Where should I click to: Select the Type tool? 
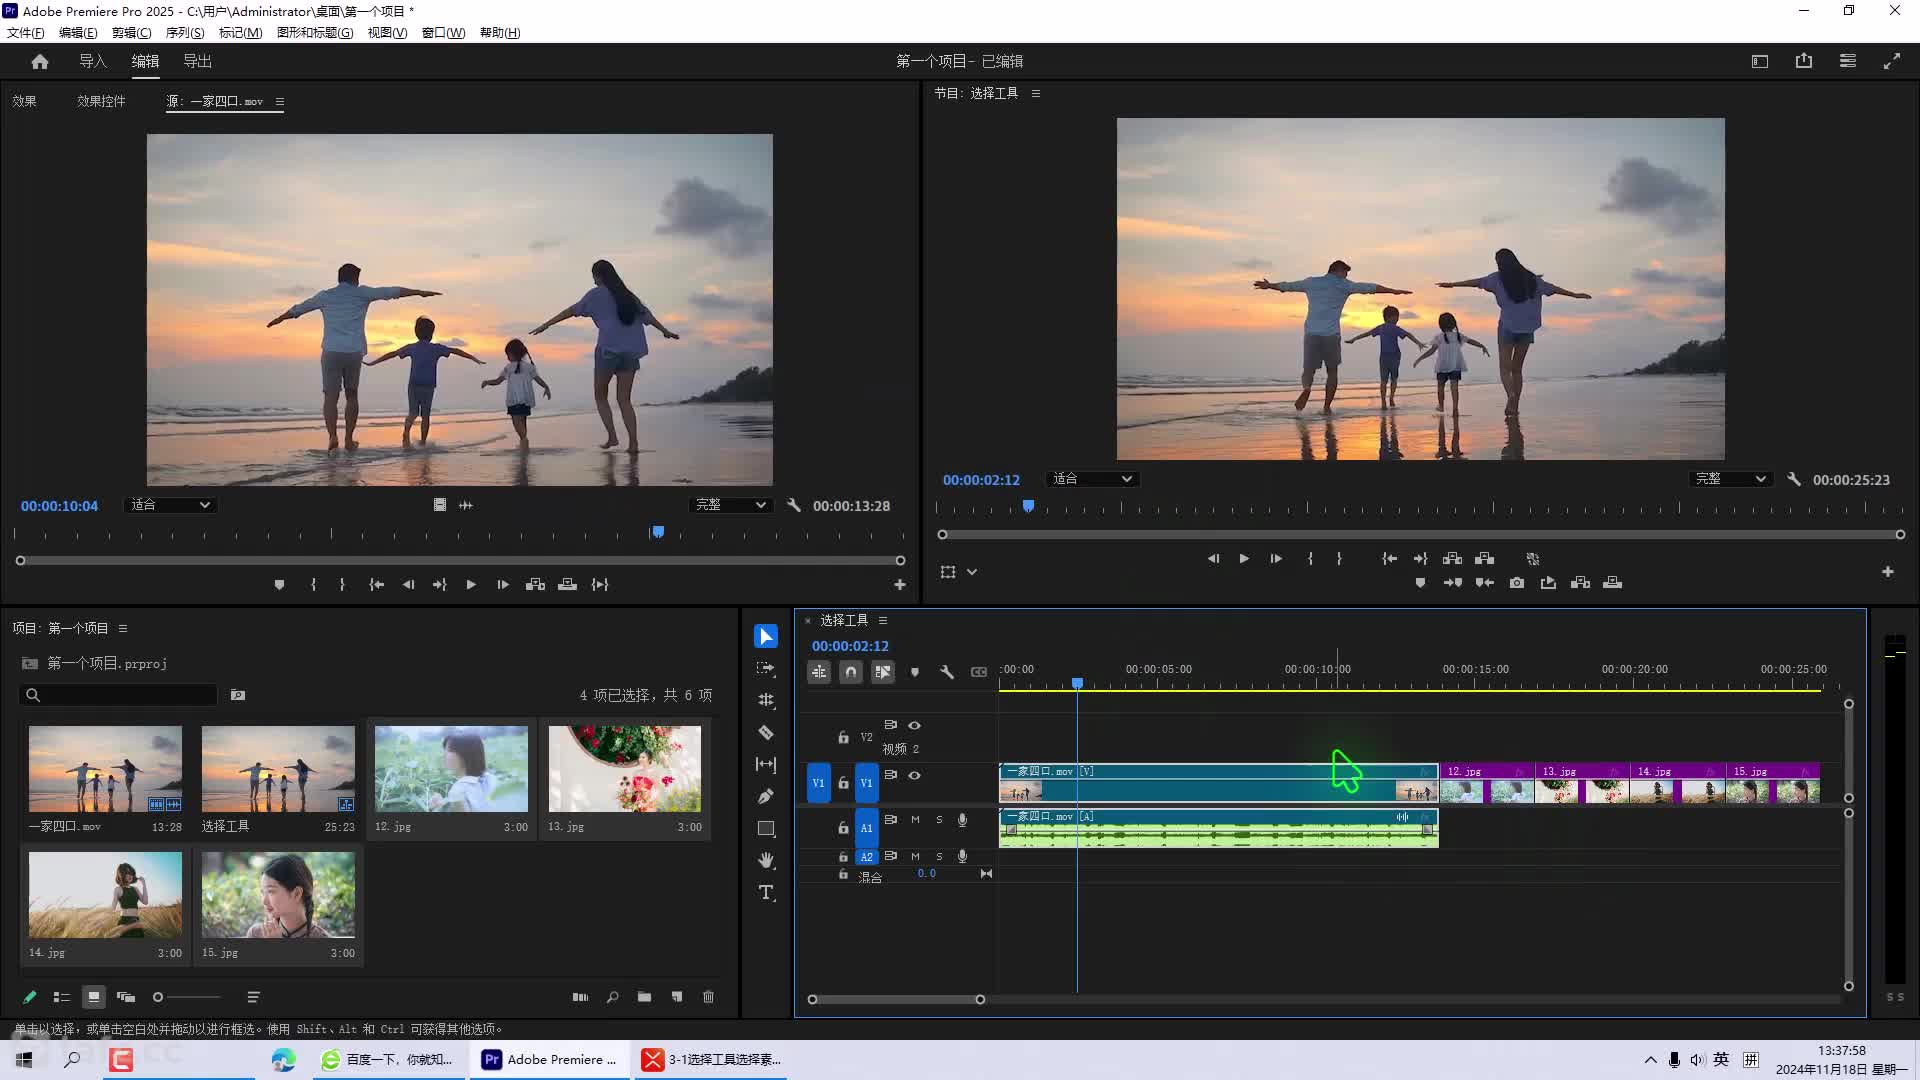766,892
